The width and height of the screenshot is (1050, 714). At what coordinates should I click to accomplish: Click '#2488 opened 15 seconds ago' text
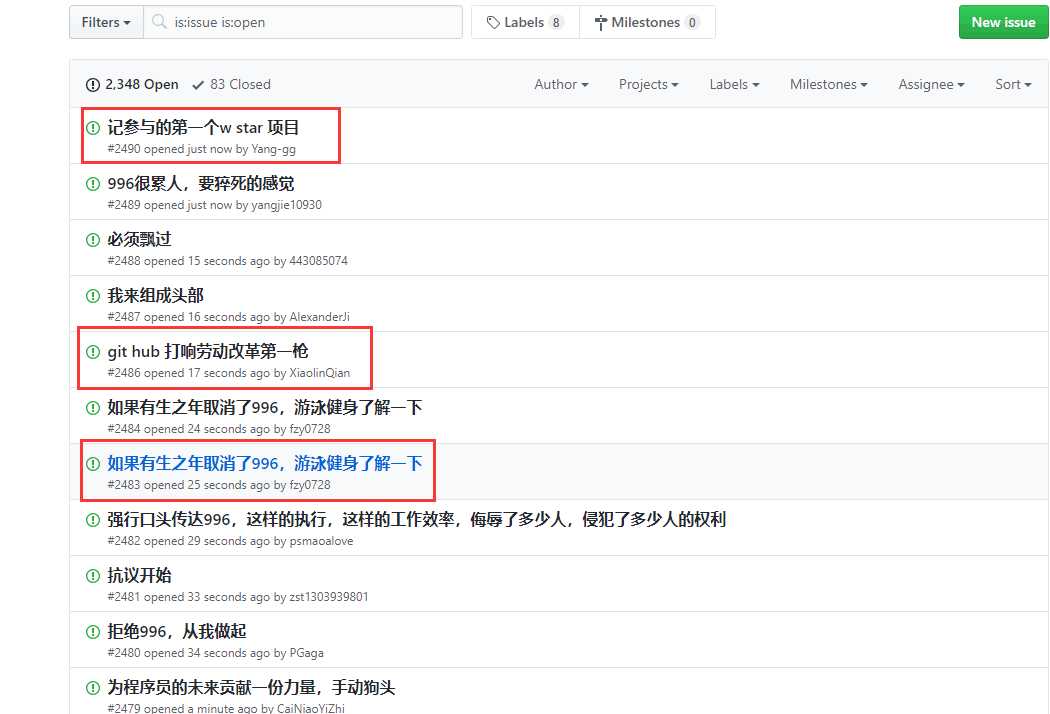coord(188,261)
